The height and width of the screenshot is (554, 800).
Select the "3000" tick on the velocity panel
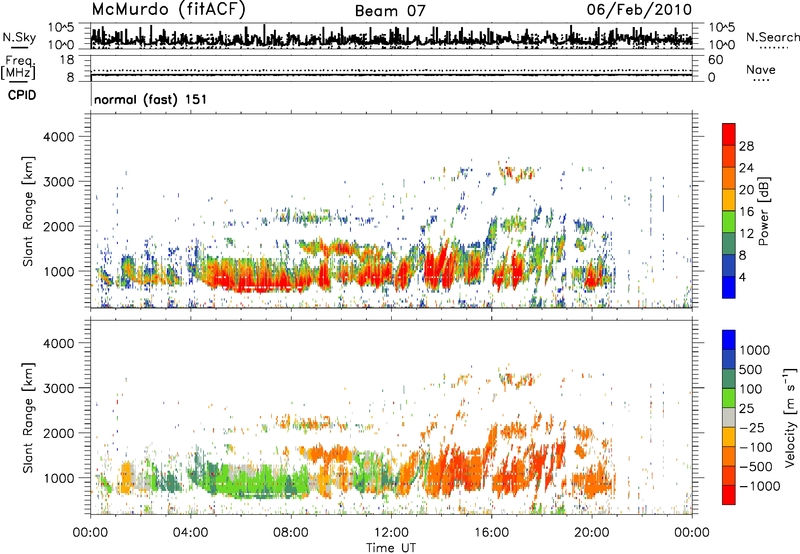click(x=59, y=388)
